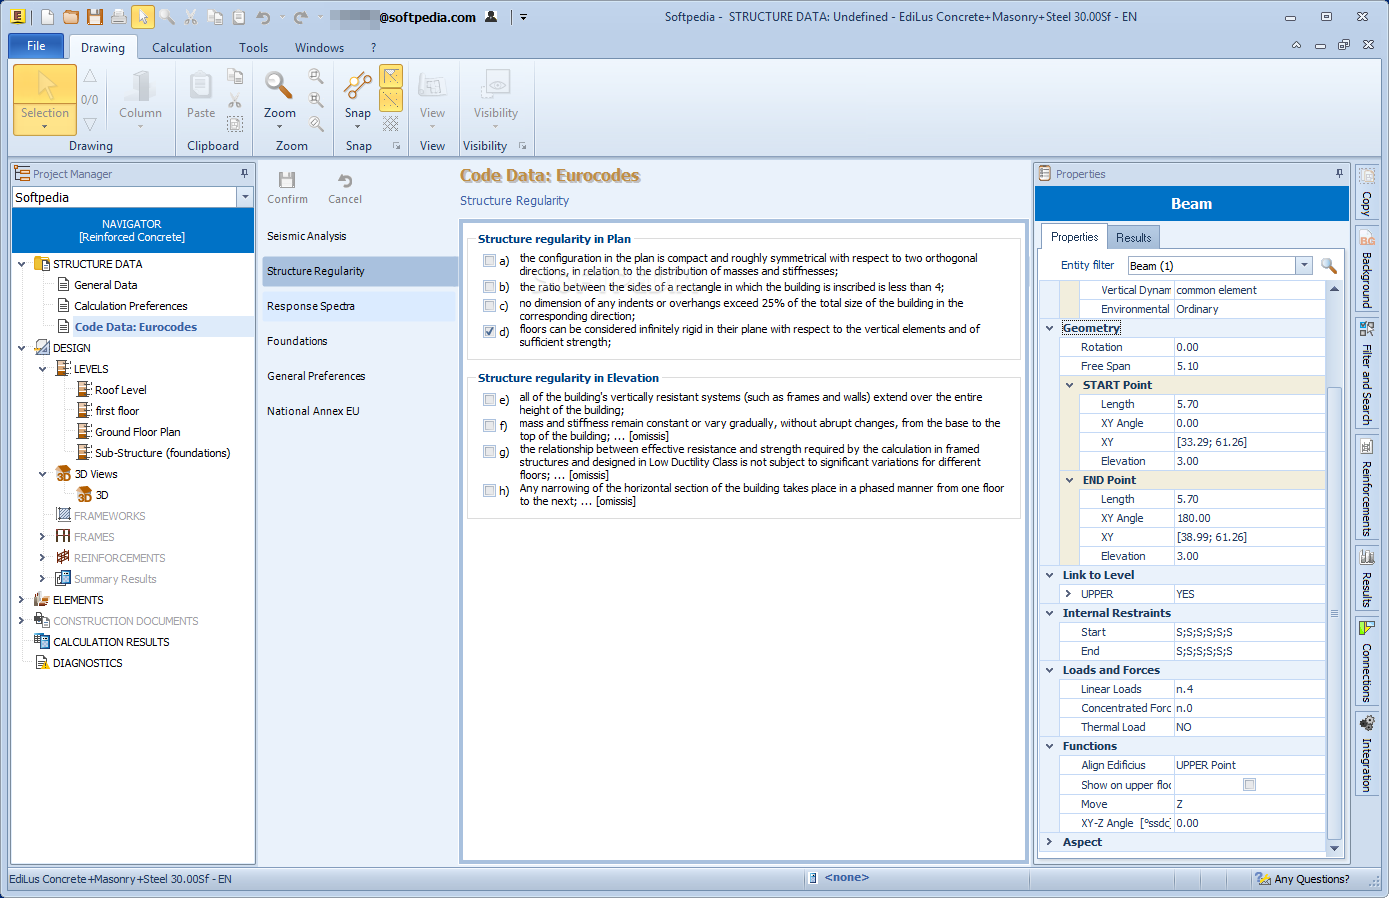The height and width of the screenshot is (898, 1389).
Task: Expand the ELEMENTS tree node
Action: point(21,600)
